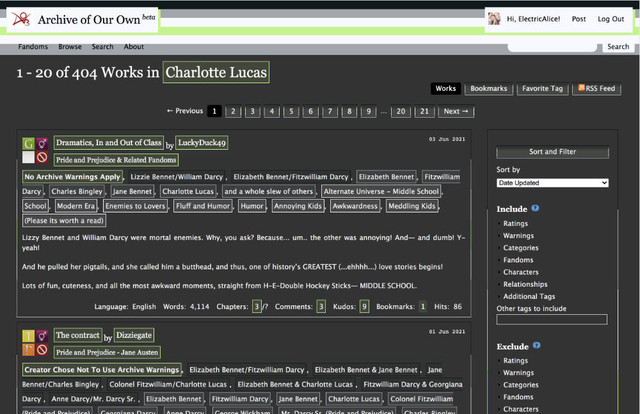Click orange warnings icon on The contract
Image resolution: width=640 pixels, height=414 pixels.
pyautogui.click(x=28, y=350)
